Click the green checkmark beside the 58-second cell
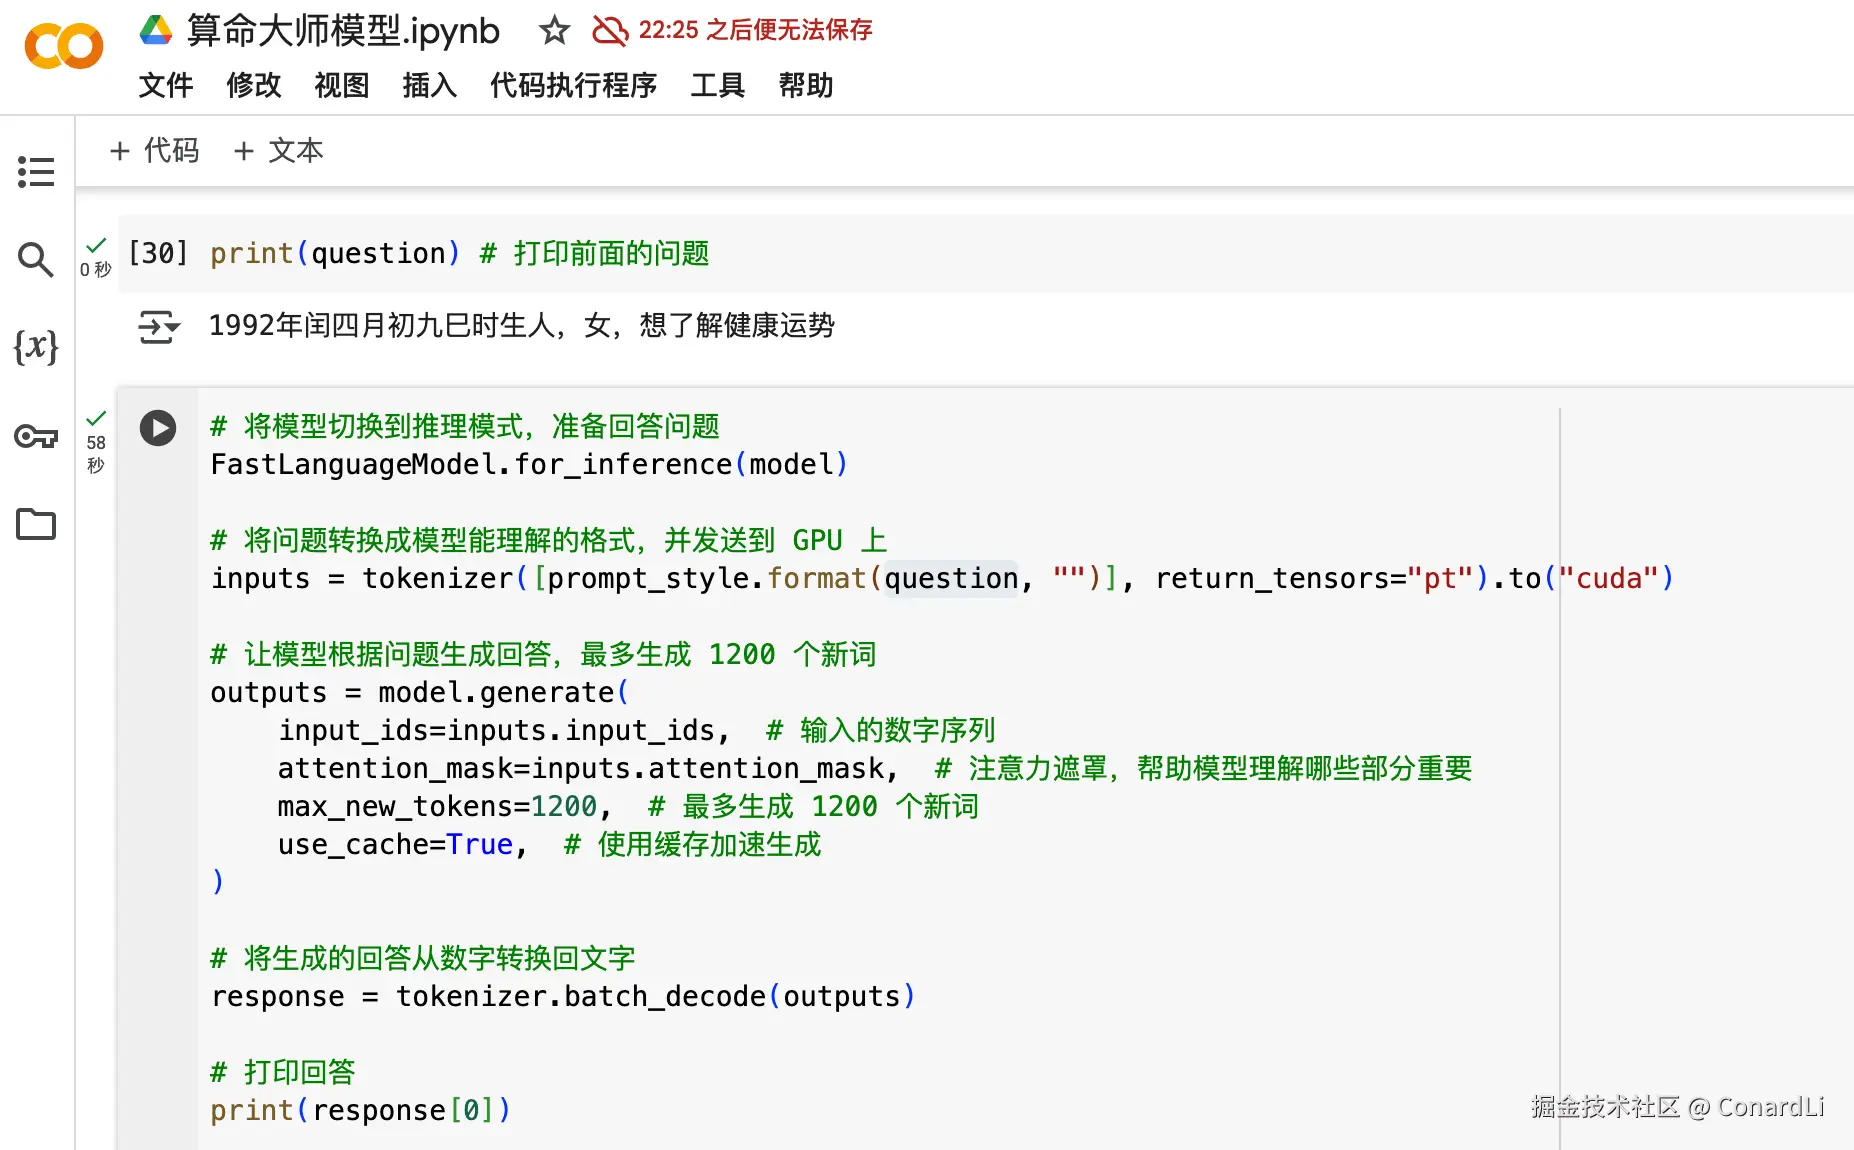The image size is (1854, 1150). (96, 418)
